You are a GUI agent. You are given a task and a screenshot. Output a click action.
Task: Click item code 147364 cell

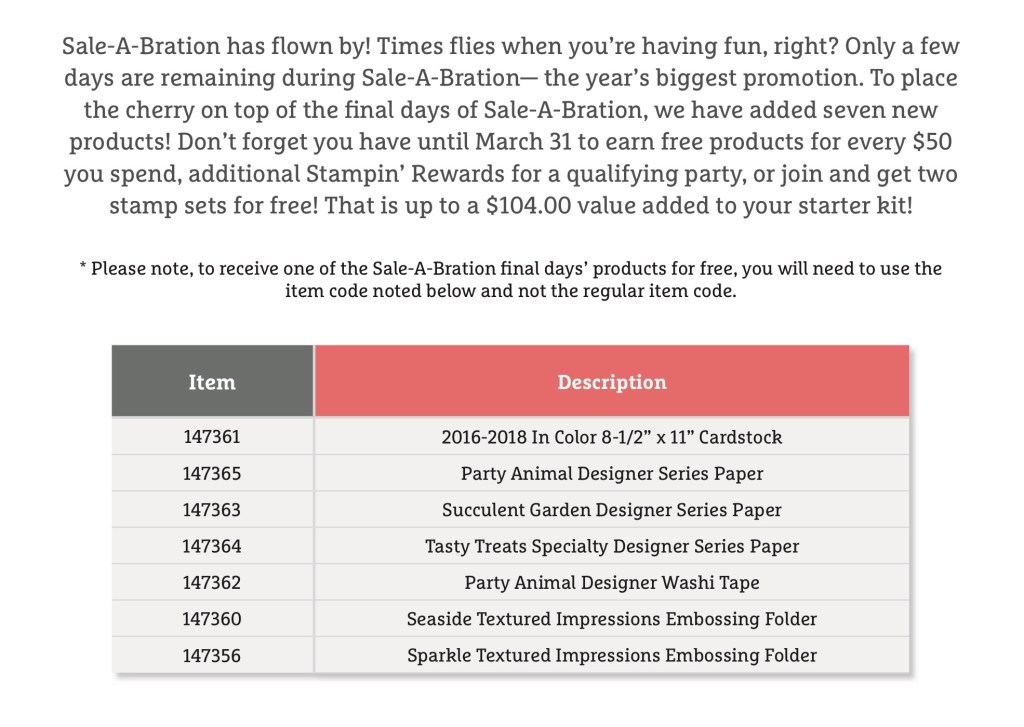pyautogui.click(x=212, y=546)
